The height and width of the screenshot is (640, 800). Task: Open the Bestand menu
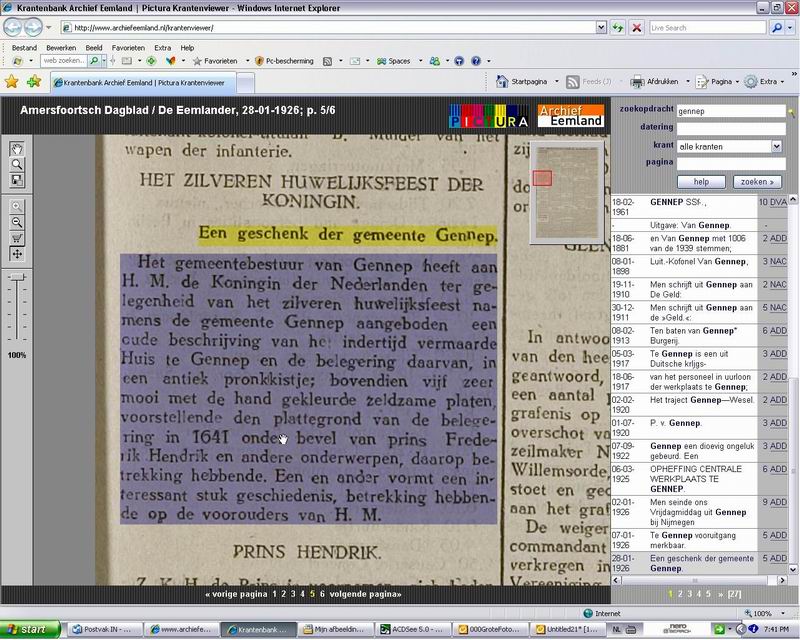tap(24, 47)
